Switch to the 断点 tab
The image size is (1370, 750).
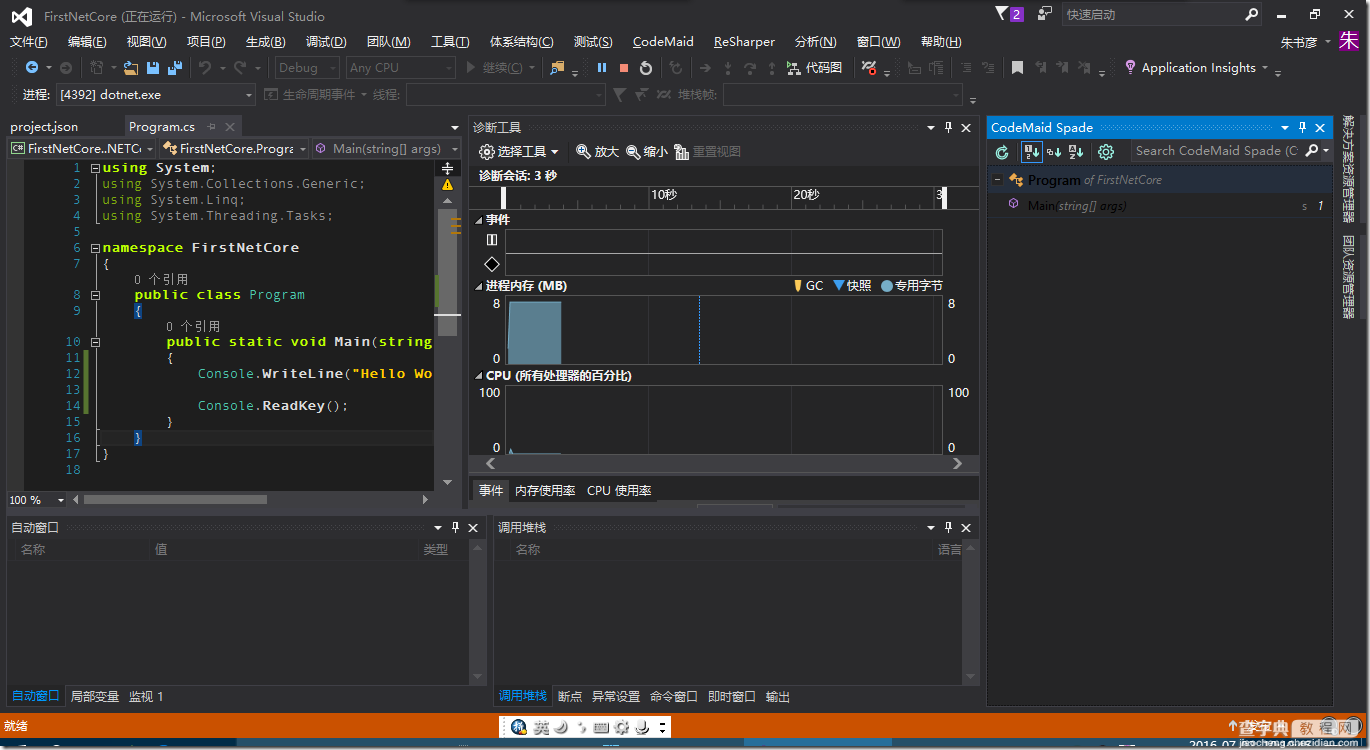(570, 696)
